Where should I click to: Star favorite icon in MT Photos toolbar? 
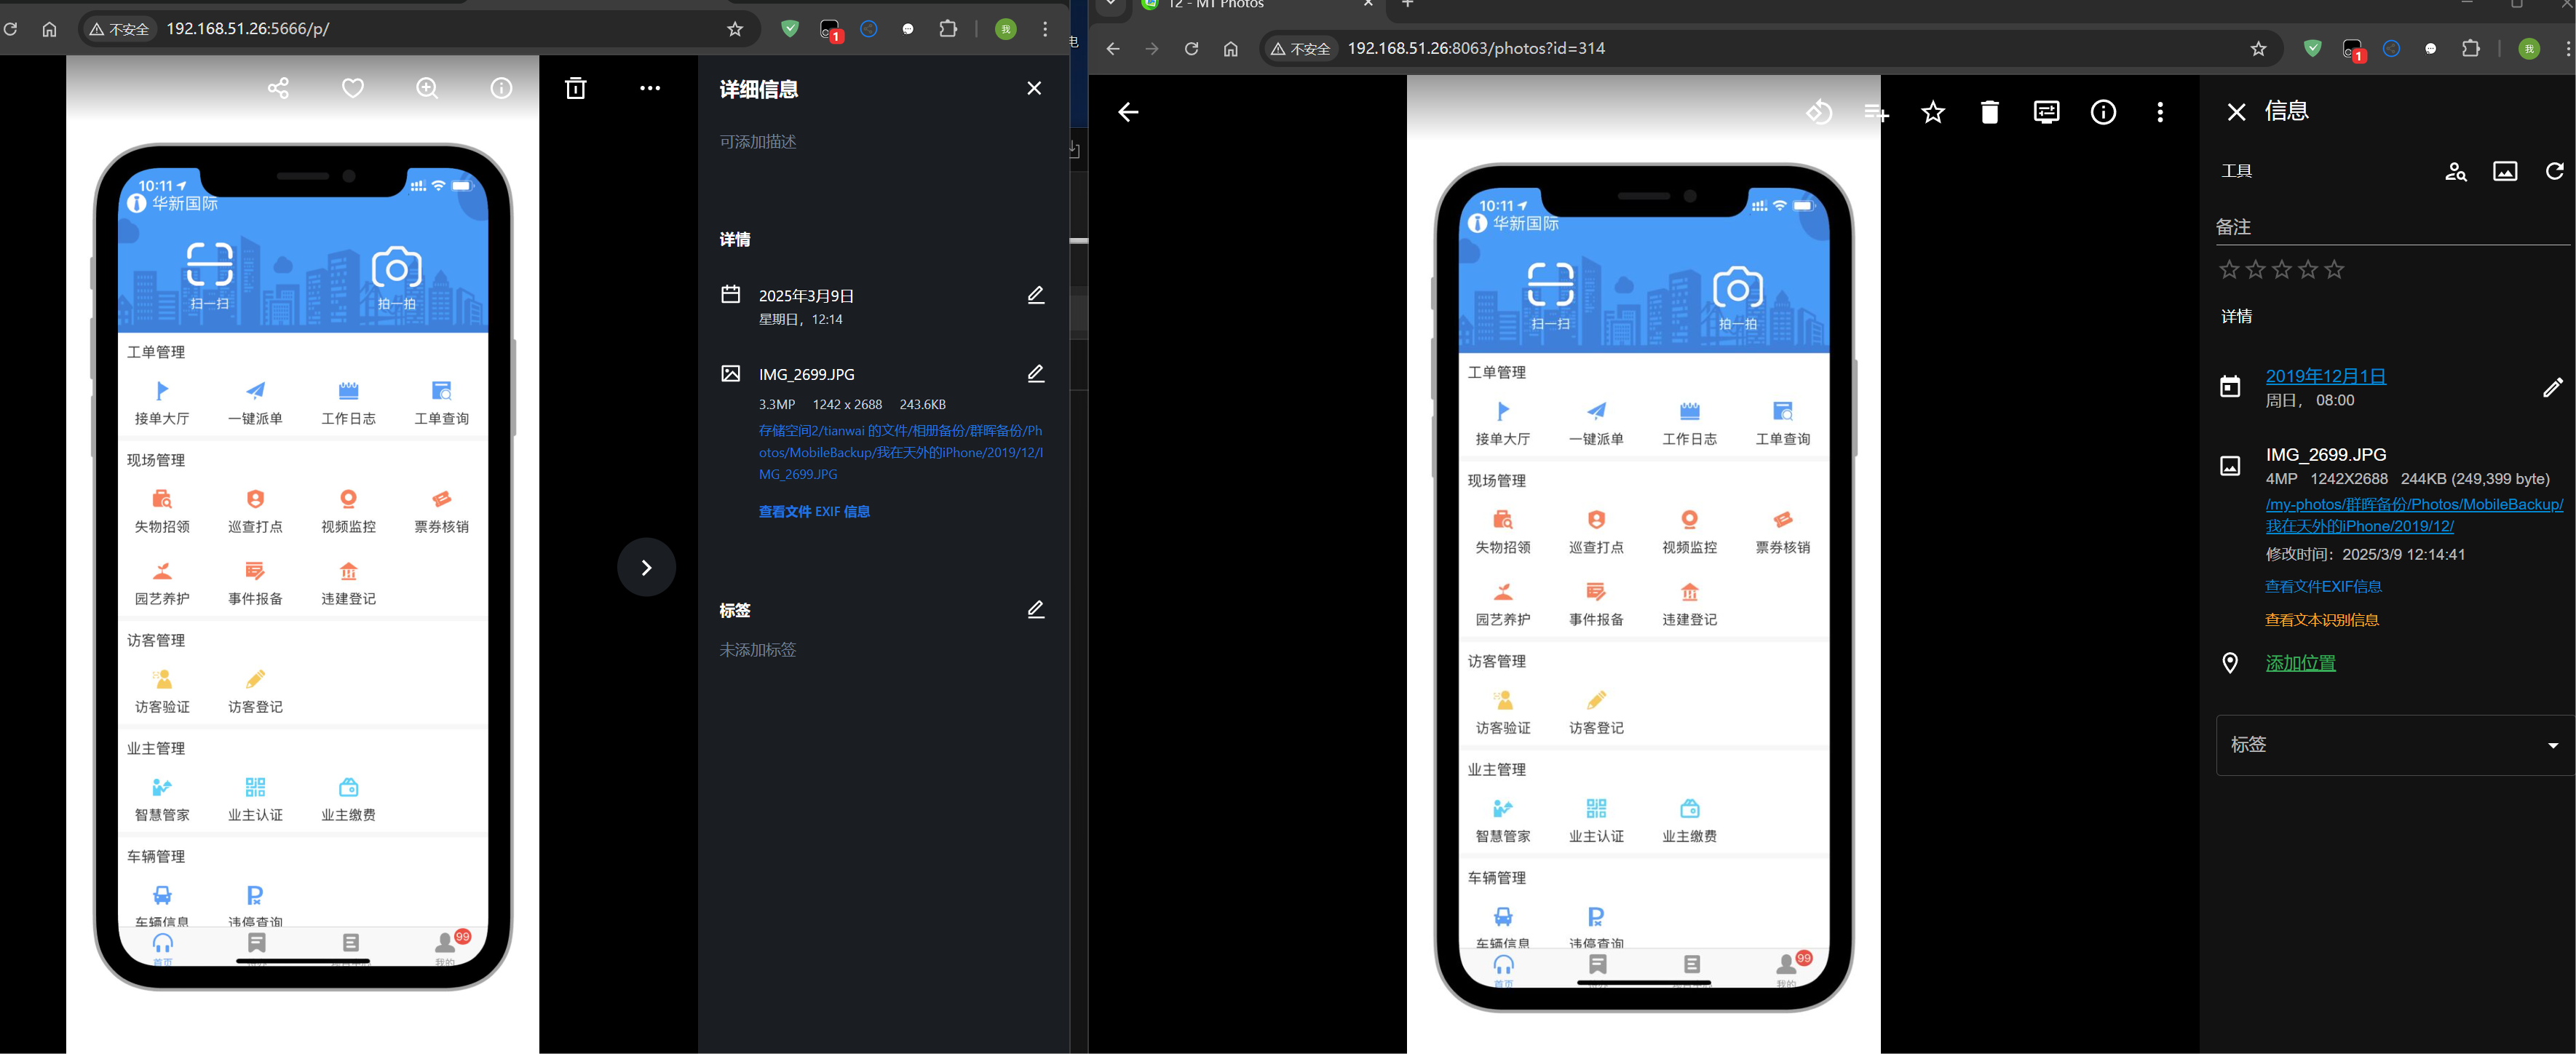pos(1933,112)
